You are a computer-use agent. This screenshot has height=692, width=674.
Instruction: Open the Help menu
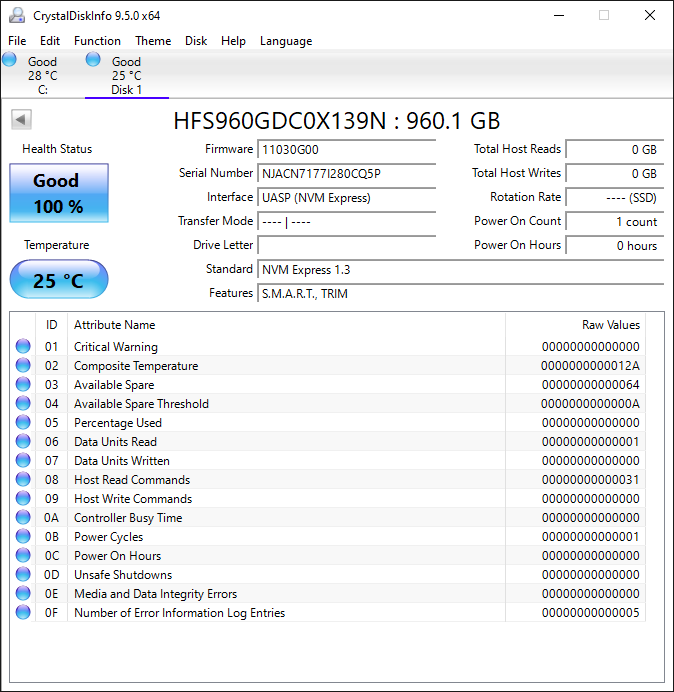[233, 41]
